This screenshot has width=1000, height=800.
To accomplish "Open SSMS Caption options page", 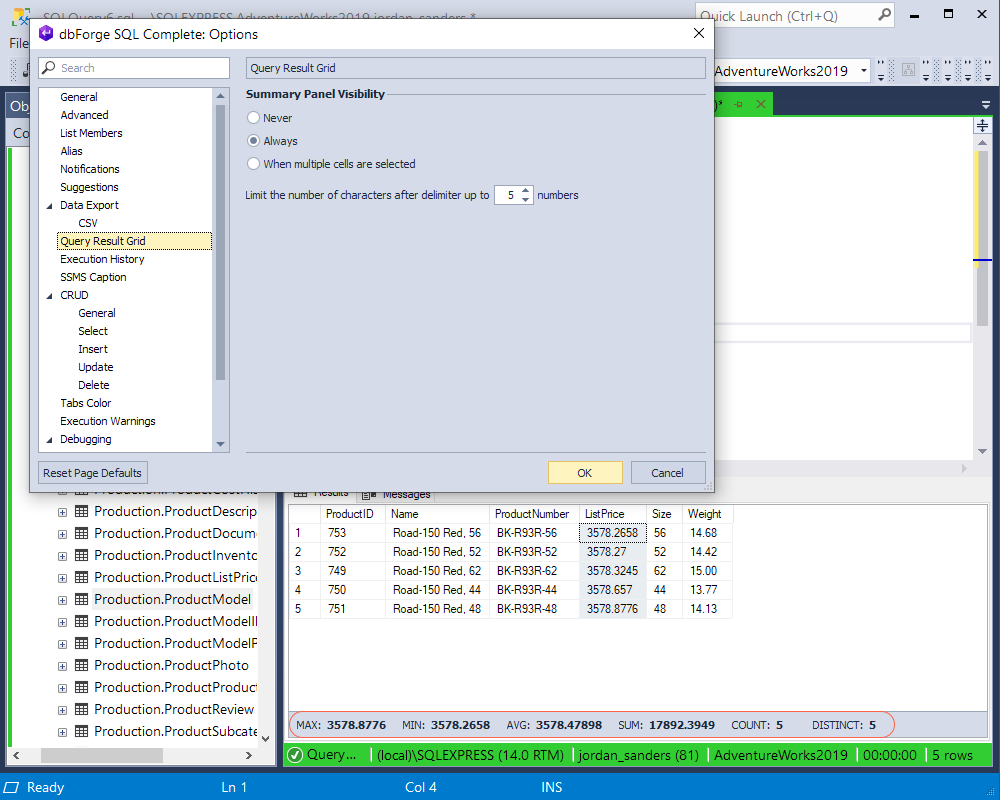I will (93, 277).
